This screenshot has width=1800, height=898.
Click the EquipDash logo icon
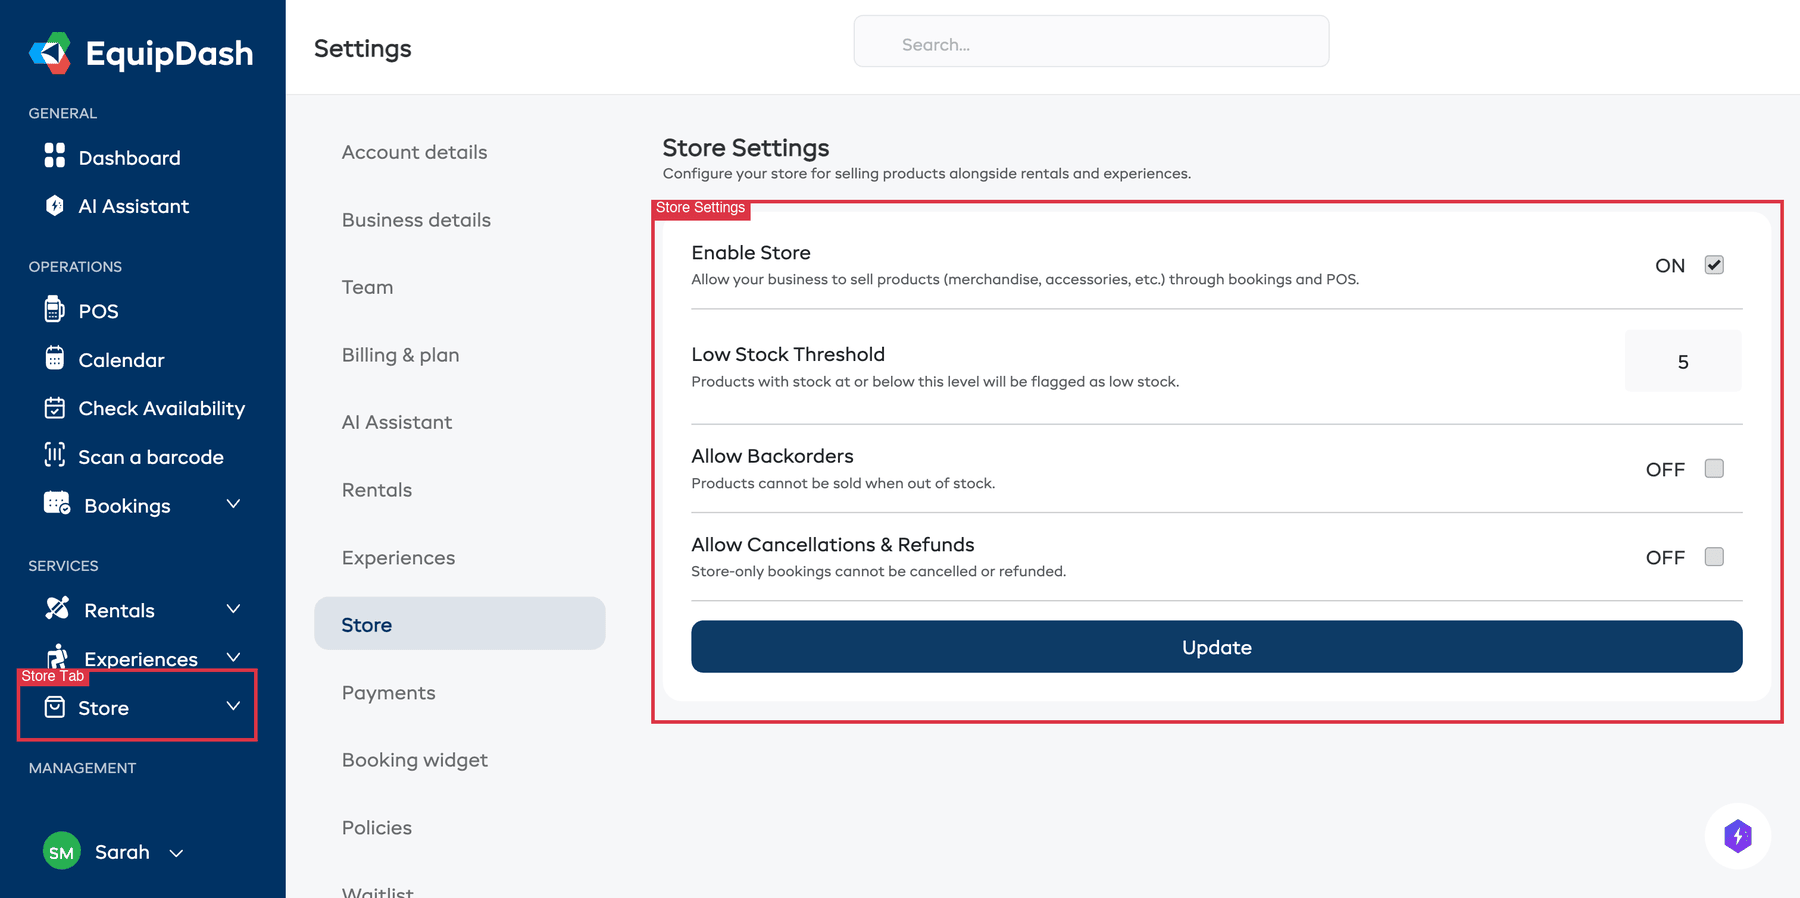click(x=50, y=53)
